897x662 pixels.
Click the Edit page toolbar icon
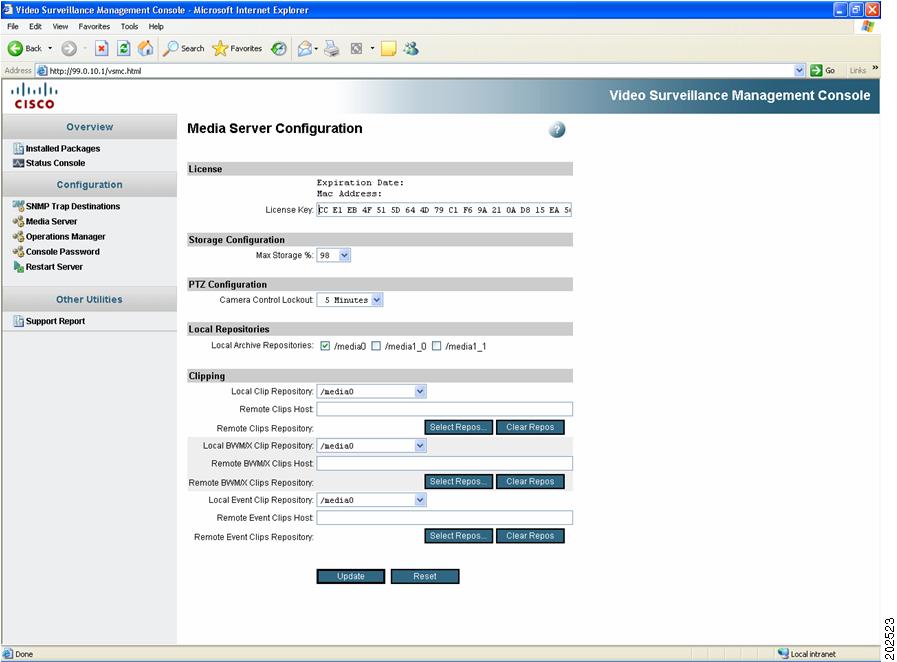356,49
